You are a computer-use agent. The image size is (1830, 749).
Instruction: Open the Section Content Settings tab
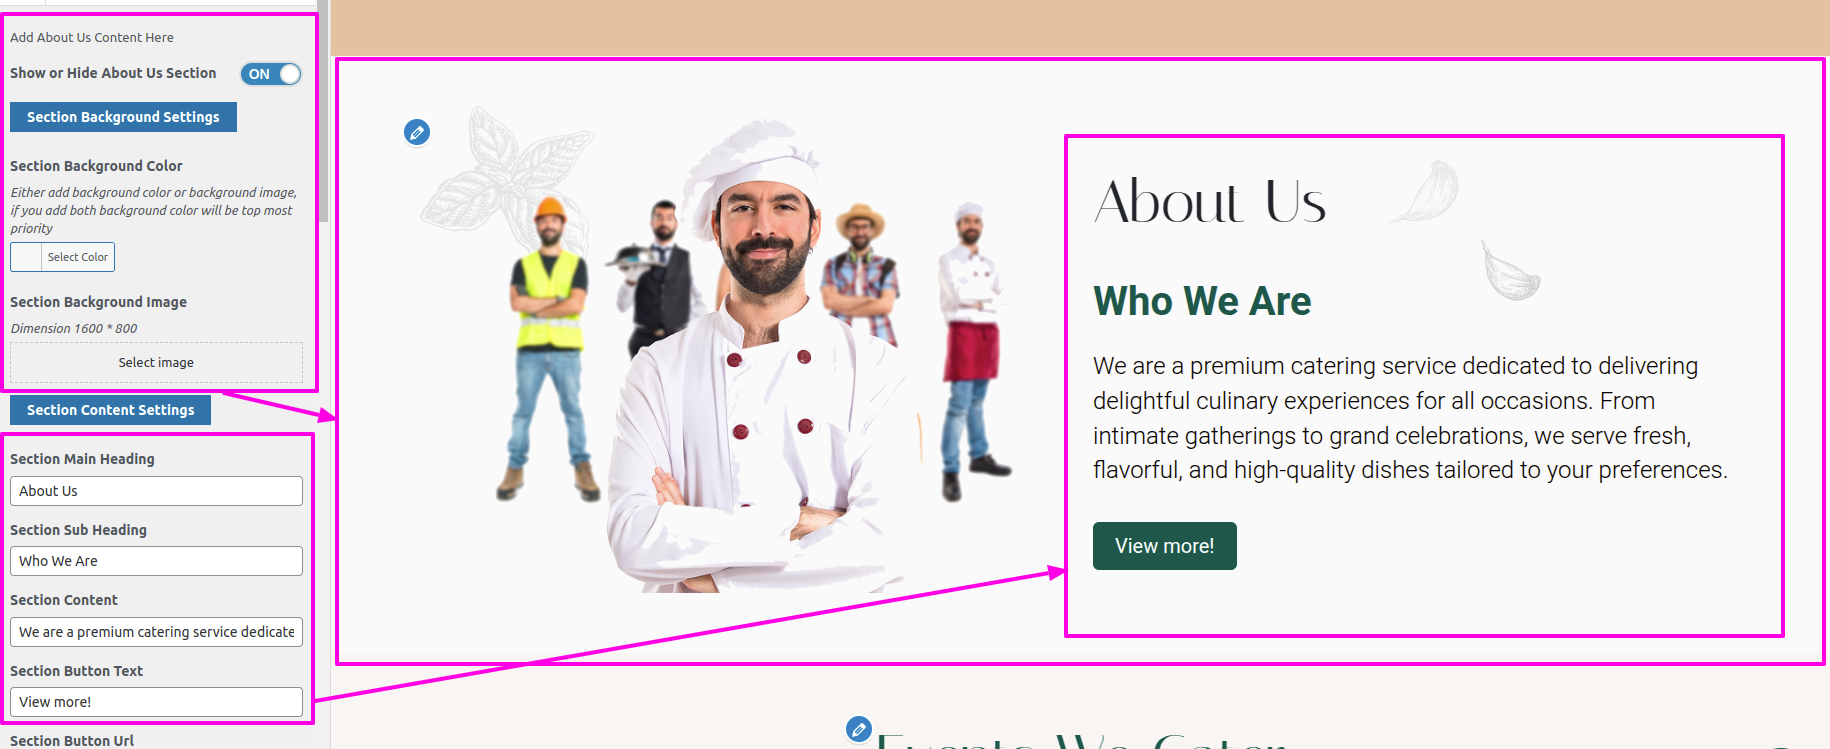[110, 410]
